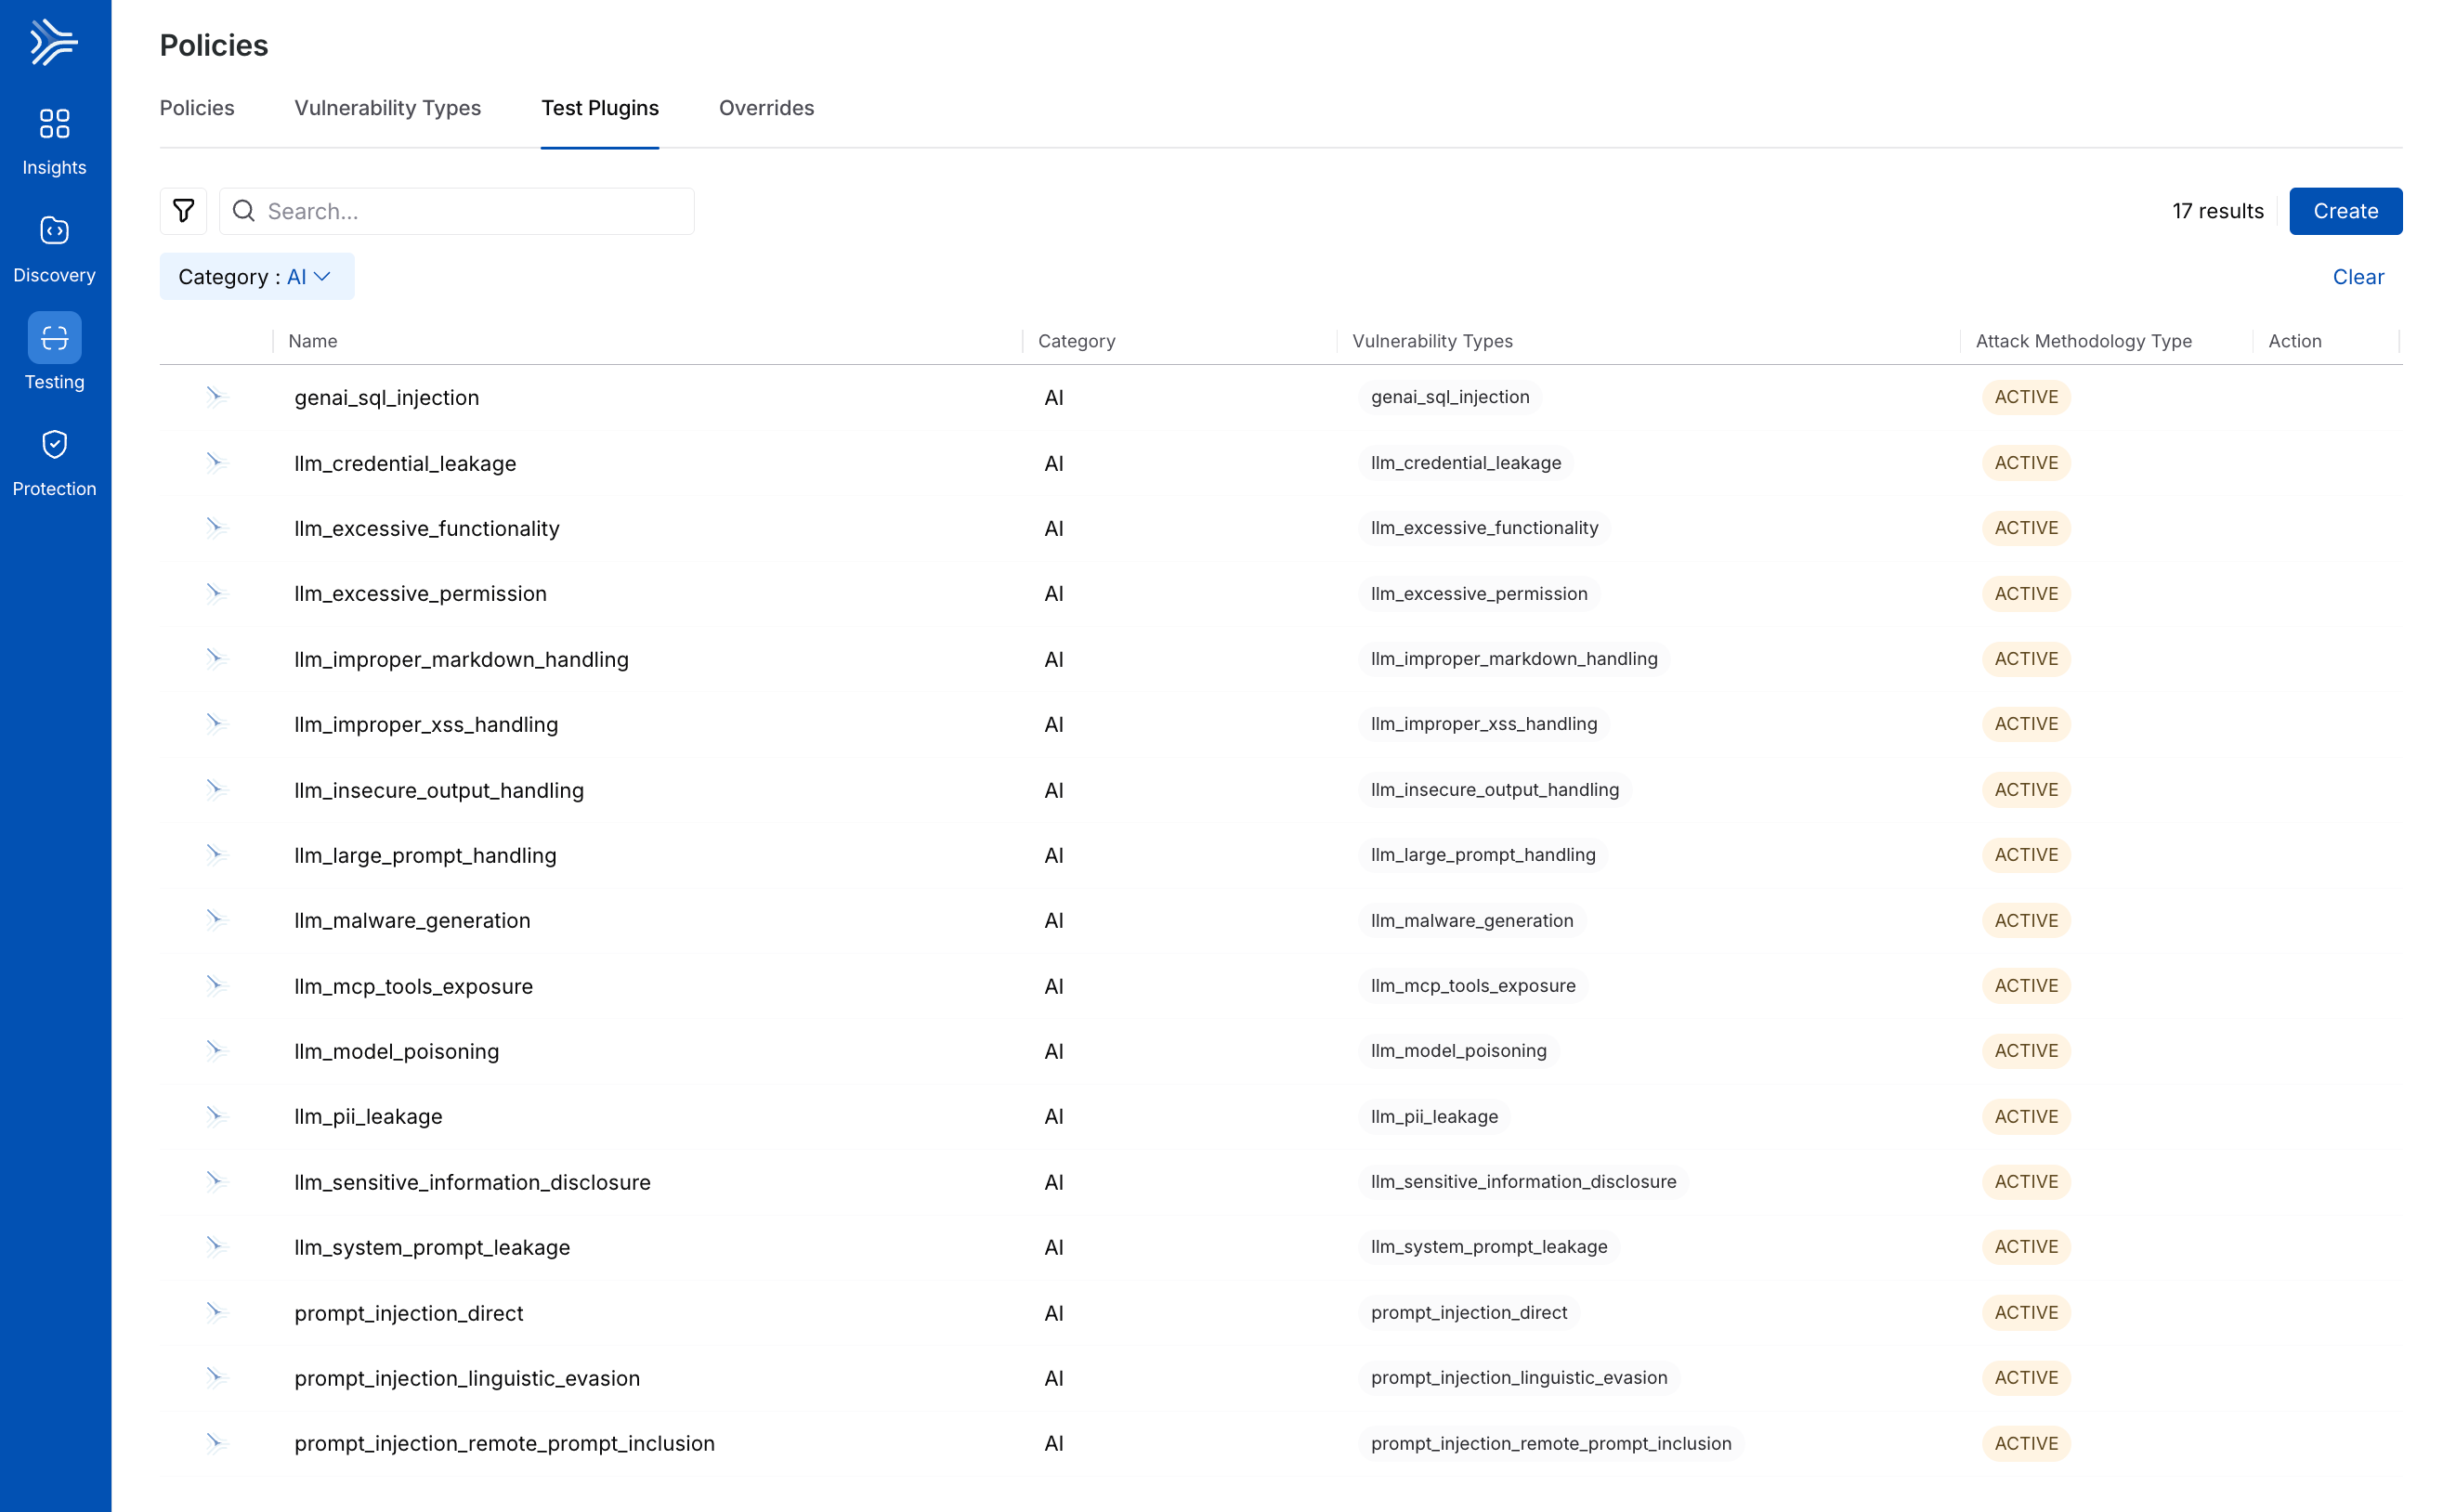2443x1512 pixels.
Task: Open the prompt_injection_remote_prompt_inclusion plugin name
Action: pyautogui.click(x=504, y=1443)
